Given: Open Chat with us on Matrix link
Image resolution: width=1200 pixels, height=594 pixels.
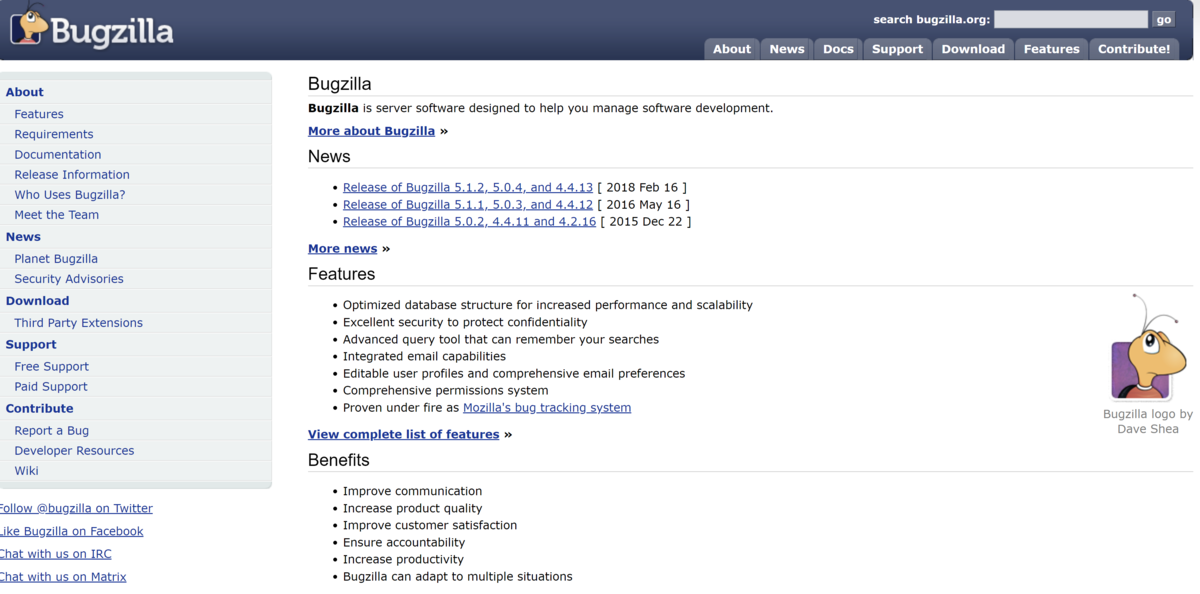Looking at the screenshot, I should [x=63, y=577].
